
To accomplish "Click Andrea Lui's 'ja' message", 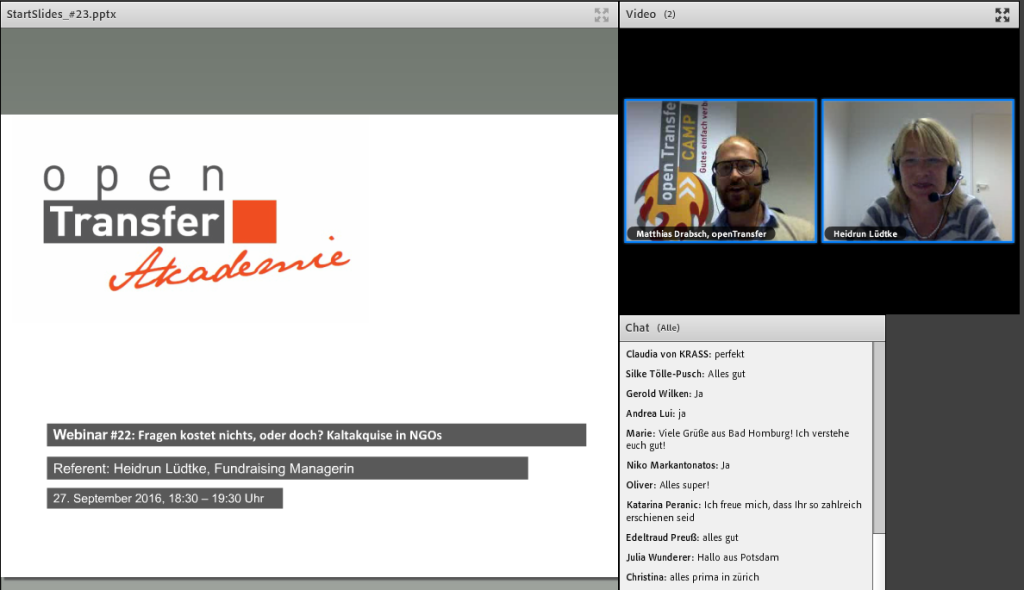I will click(656, 413).
